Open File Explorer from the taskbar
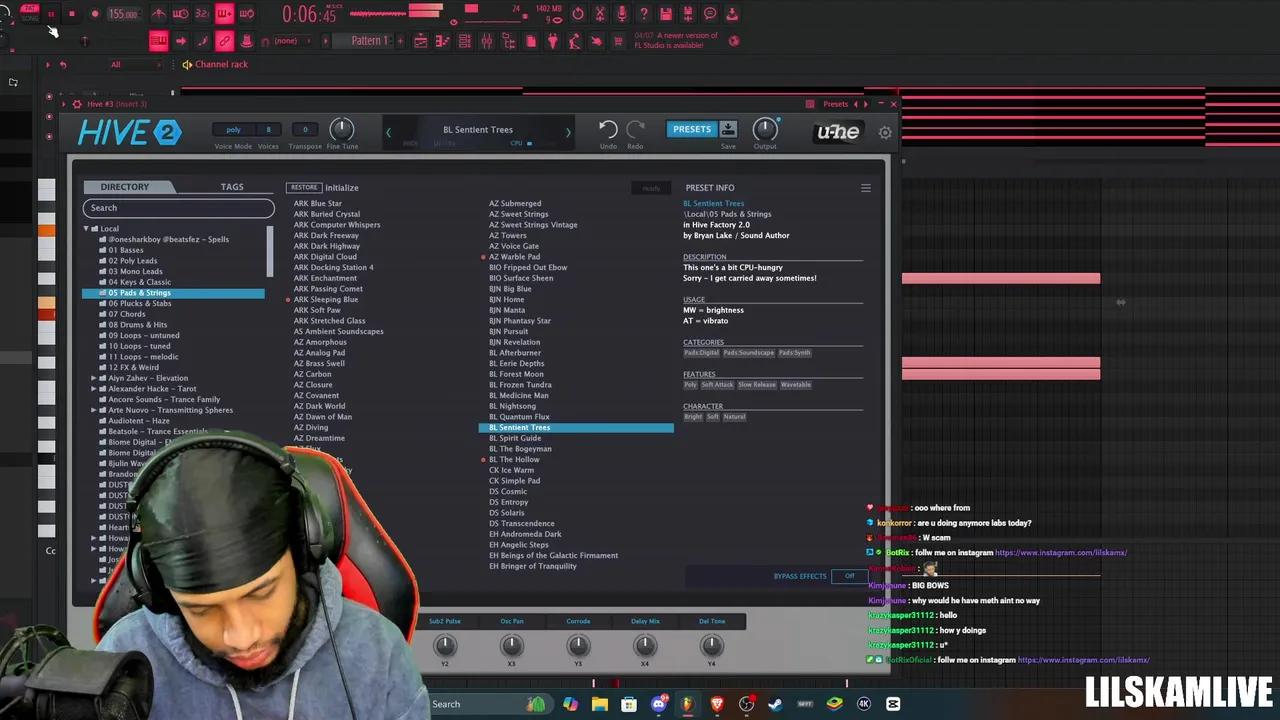The height and width of the screenshot is (720, 1280). point(599,704)
